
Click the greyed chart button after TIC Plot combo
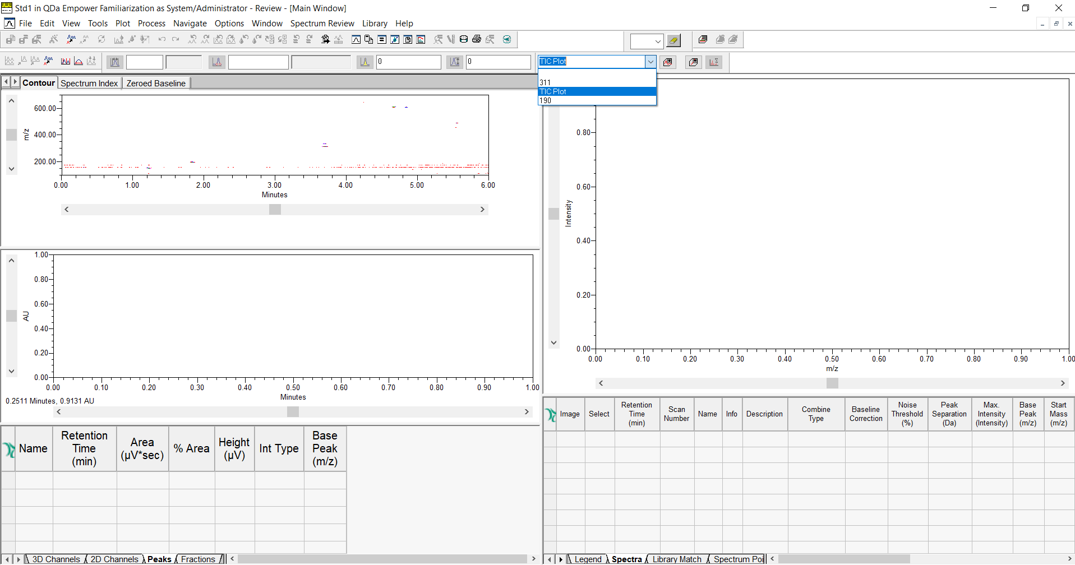click(x=714, y=62)
